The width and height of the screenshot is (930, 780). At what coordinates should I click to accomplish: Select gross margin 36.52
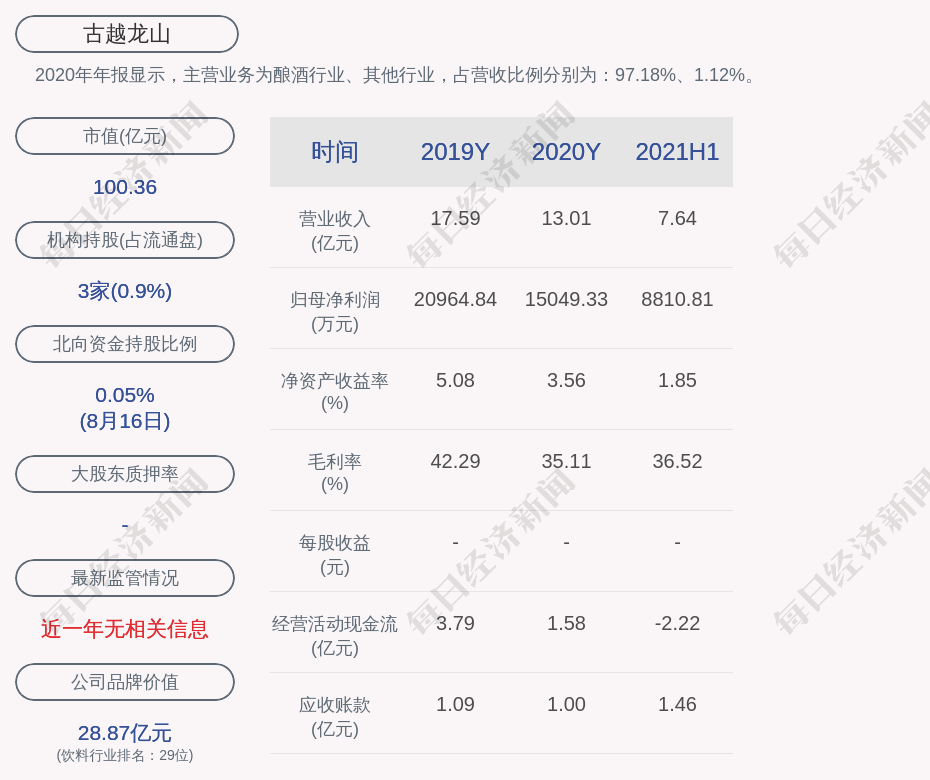(677, 461)
